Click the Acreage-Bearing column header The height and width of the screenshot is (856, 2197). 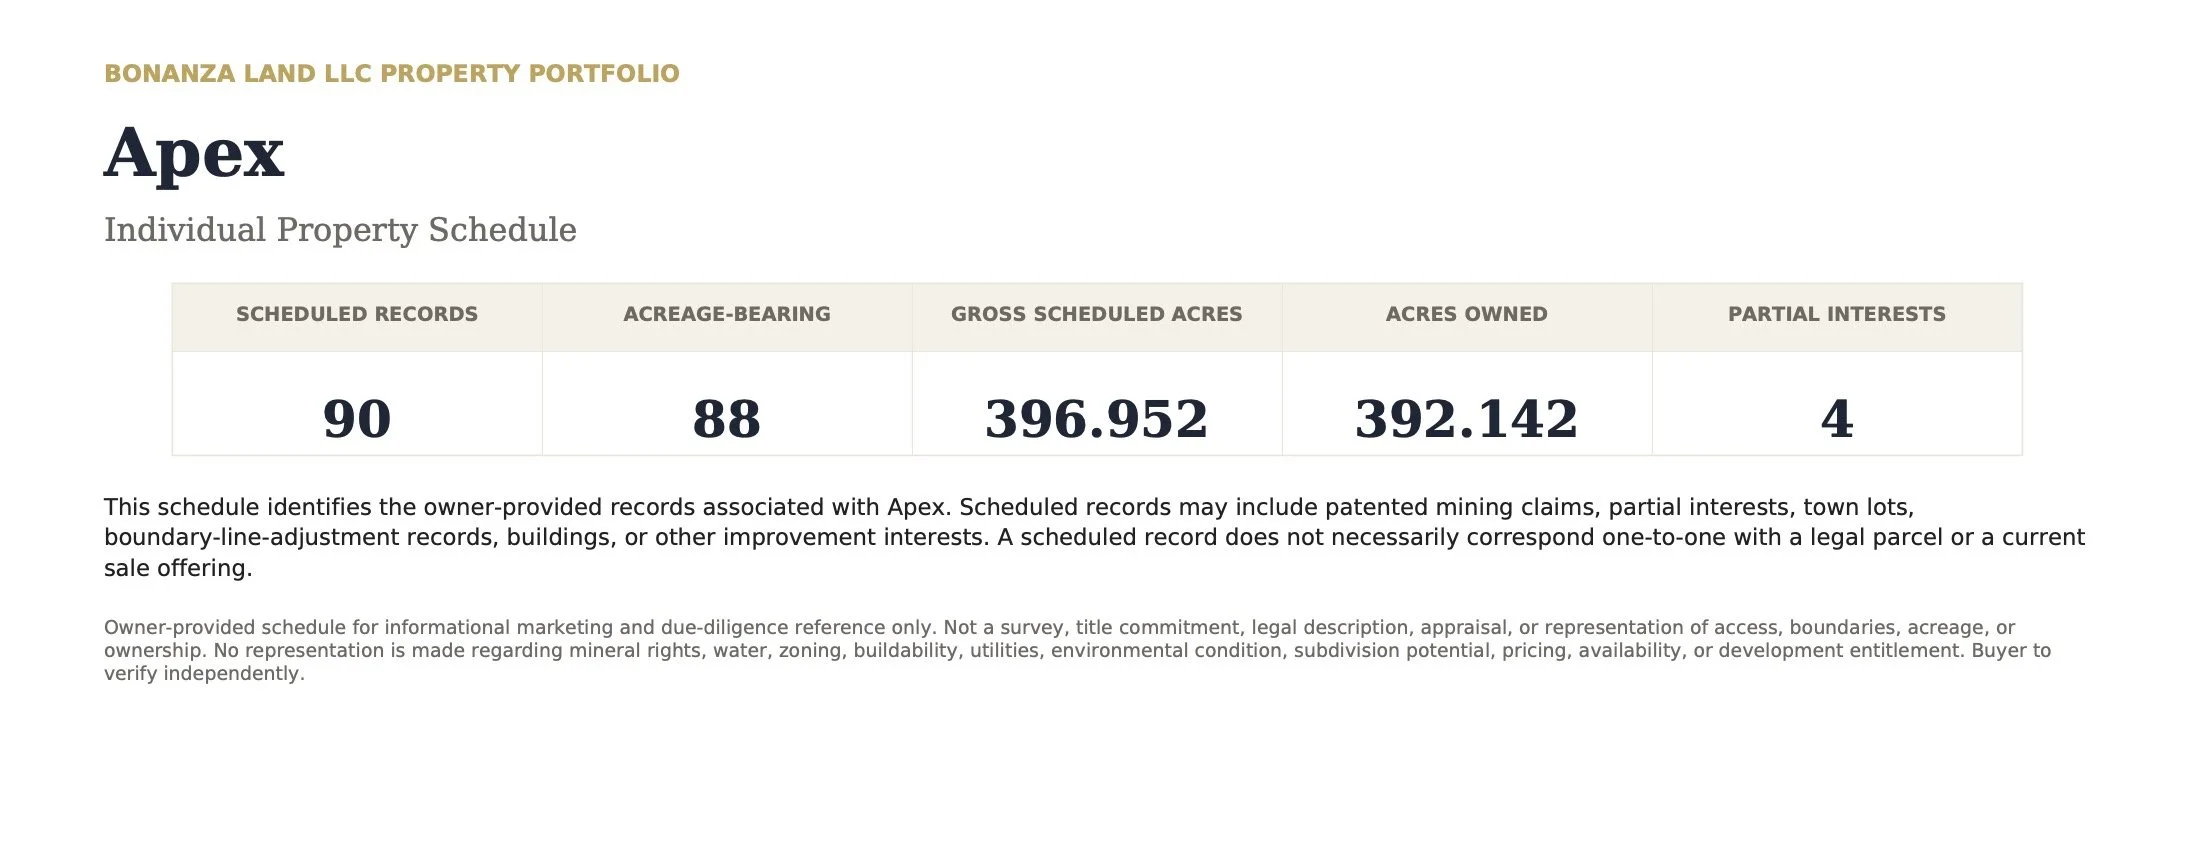coord(727,314)
